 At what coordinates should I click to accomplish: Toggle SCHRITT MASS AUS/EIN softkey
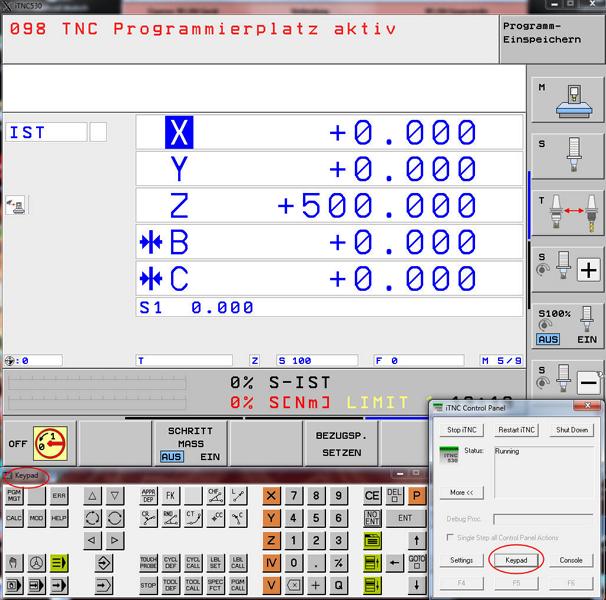(x=191, y=443)
